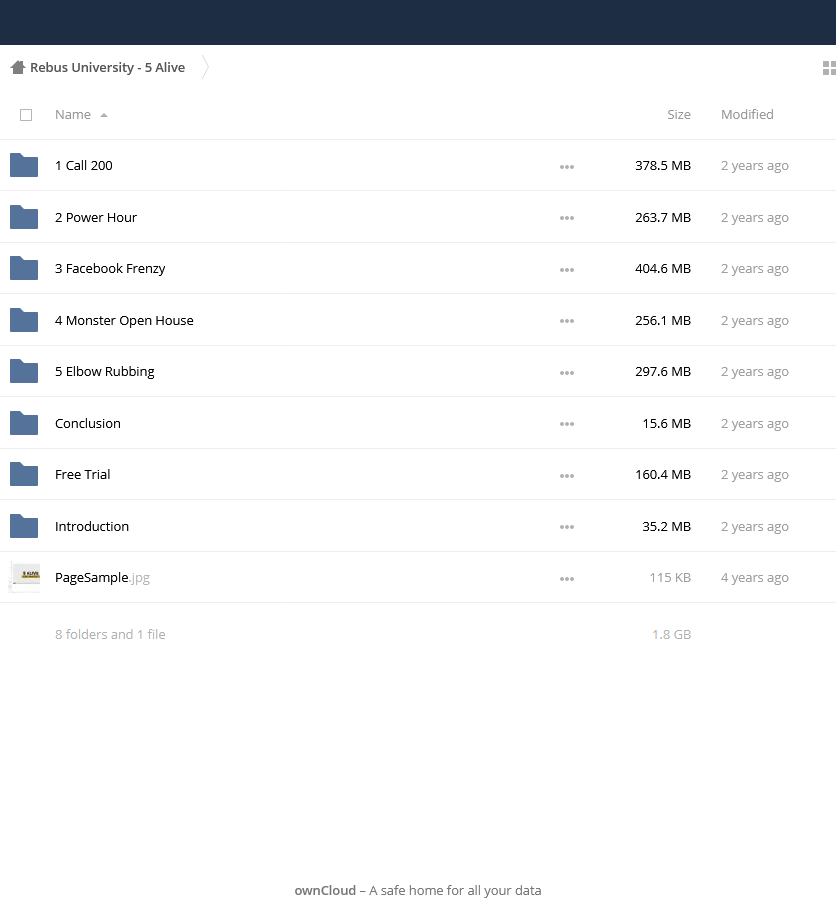The image size is (836, 920).
Task: Open more actions for 5 Elbow Rubbing
Action: [x=567, y=373]
